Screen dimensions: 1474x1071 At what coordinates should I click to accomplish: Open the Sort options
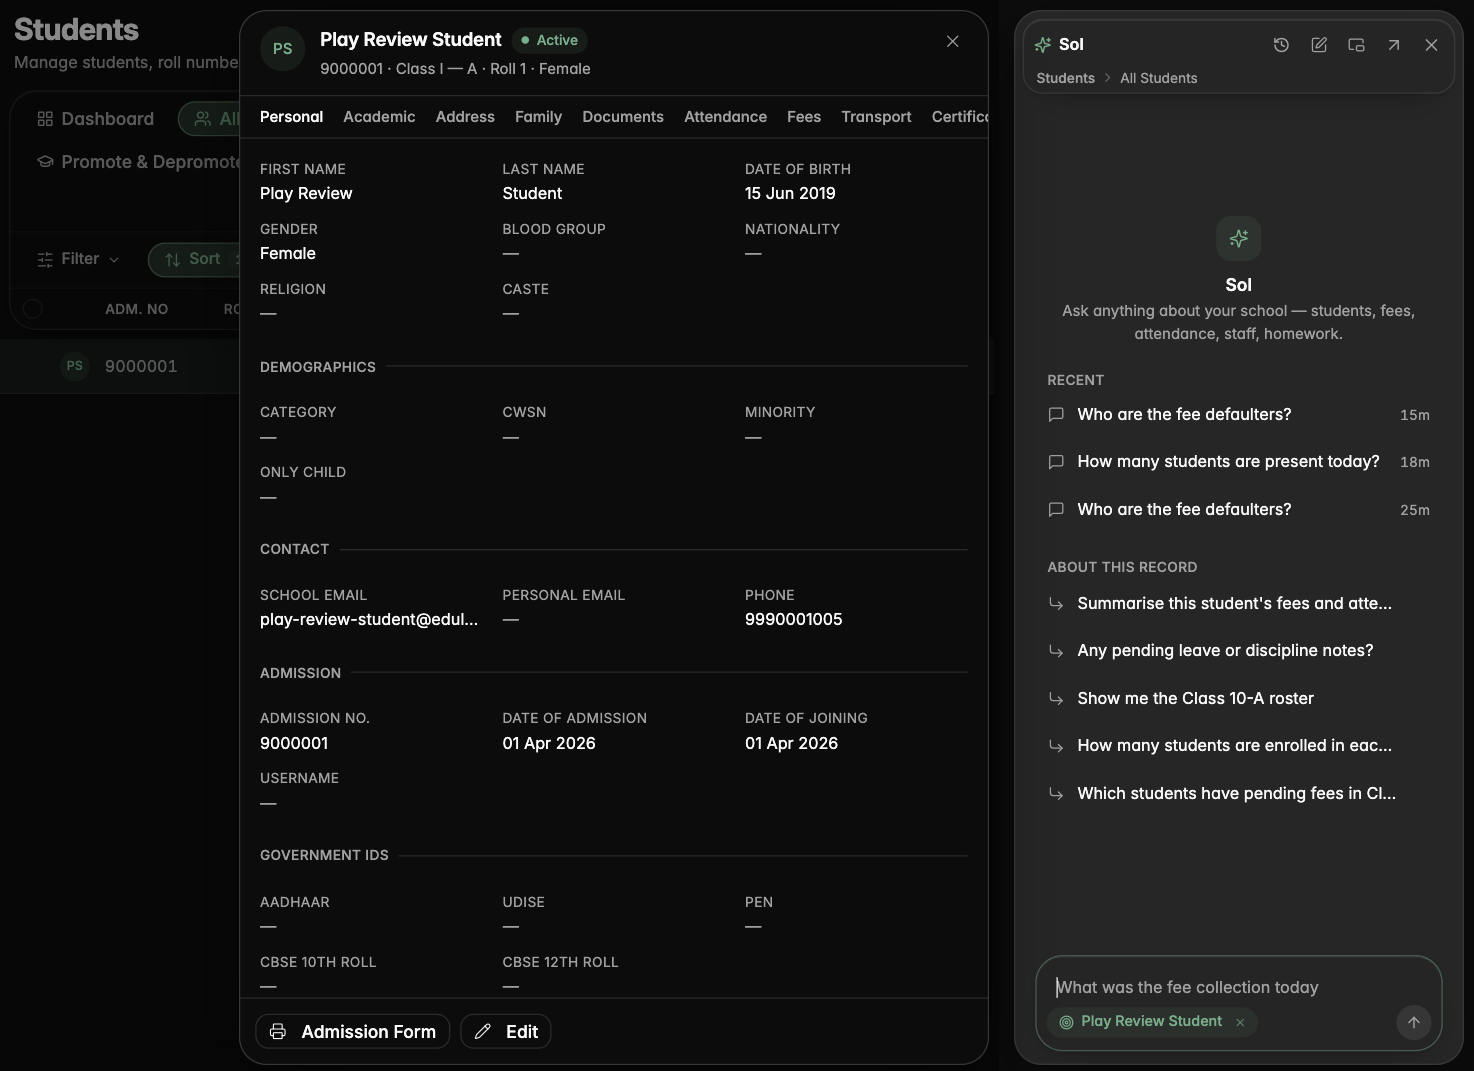(194, 259)
